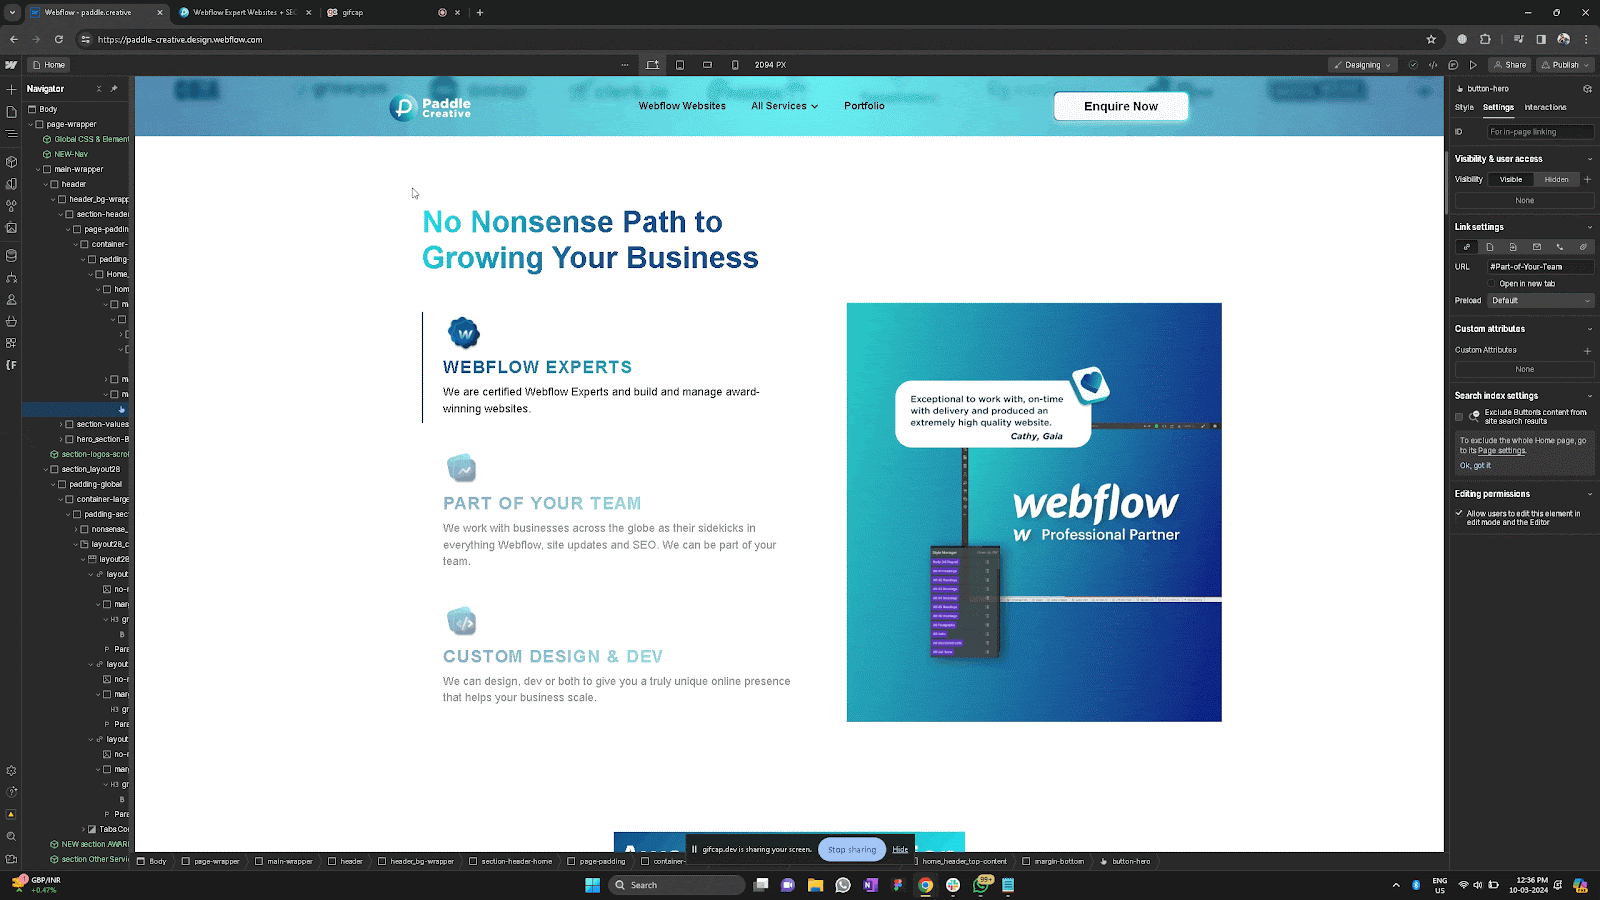
Task: Open the Ecommerce basket icon
Action: point(11,321)
